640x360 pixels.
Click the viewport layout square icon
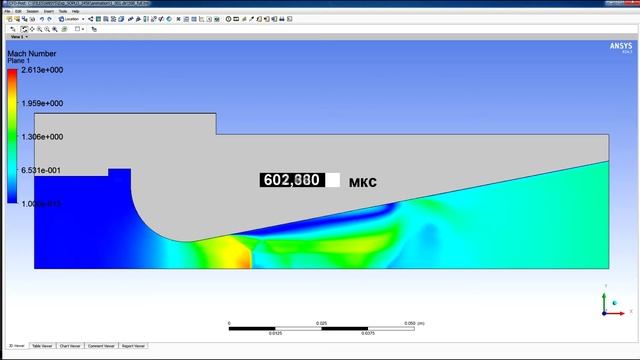click(77, 29)
